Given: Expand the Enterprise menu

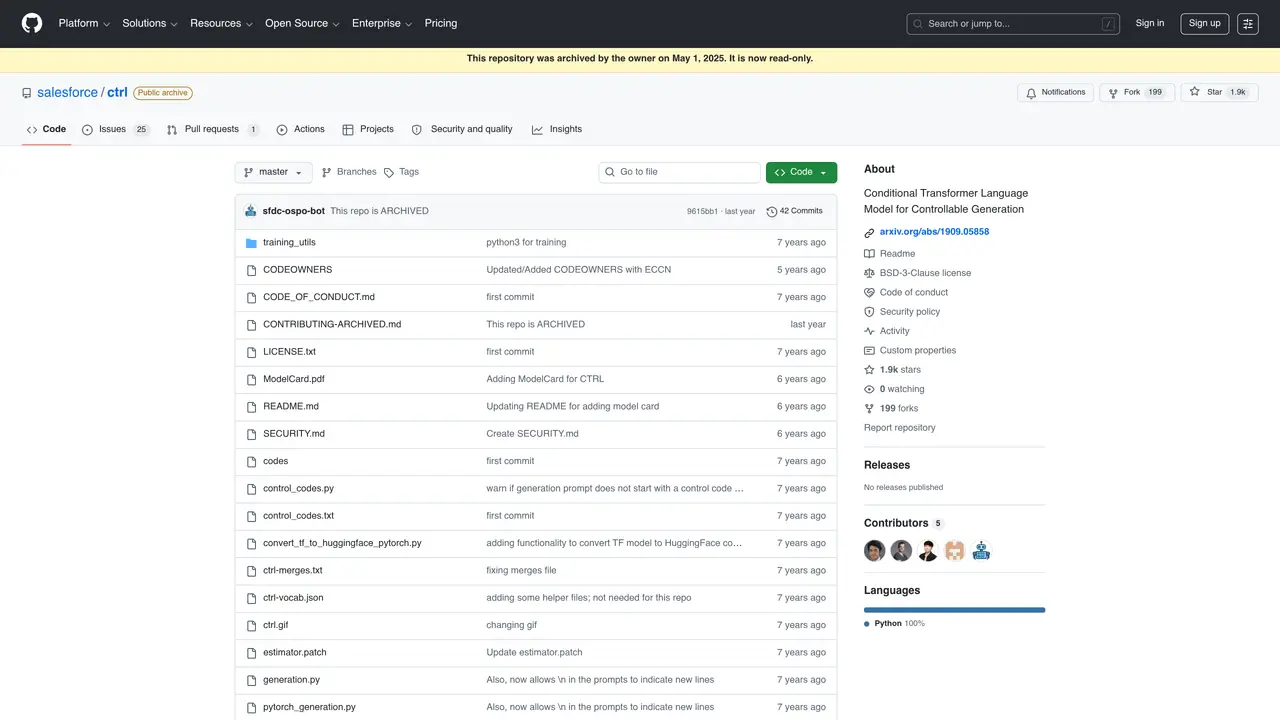Looking at the screenshot, I should tap(382, 23).
